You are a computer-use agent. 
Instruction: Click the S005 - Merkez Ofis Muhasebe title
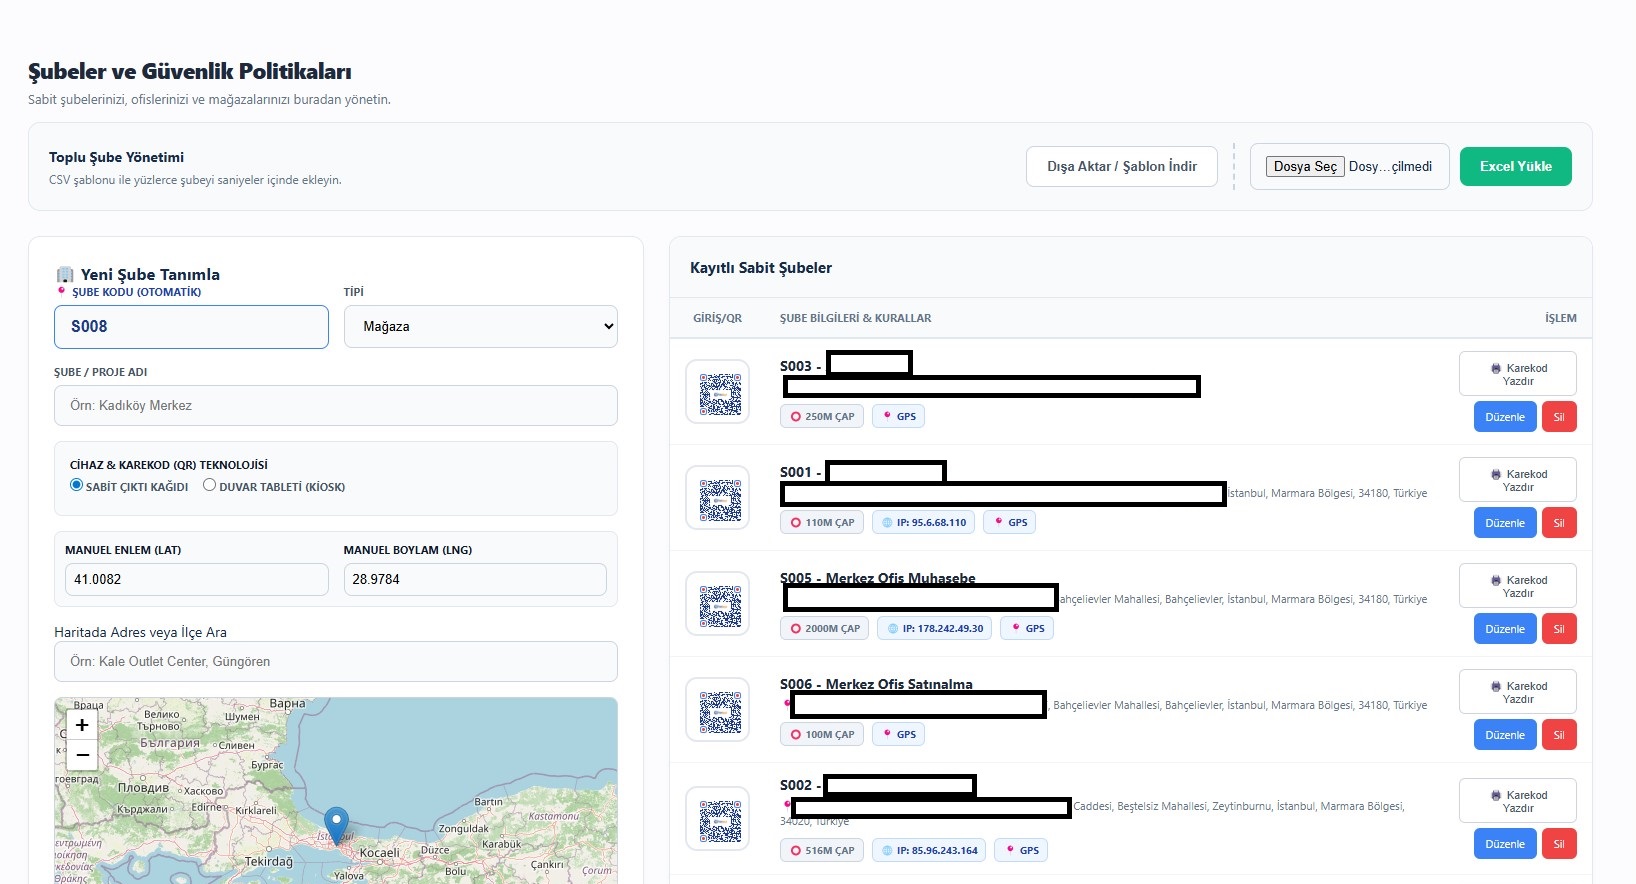(x=877, y=578)
